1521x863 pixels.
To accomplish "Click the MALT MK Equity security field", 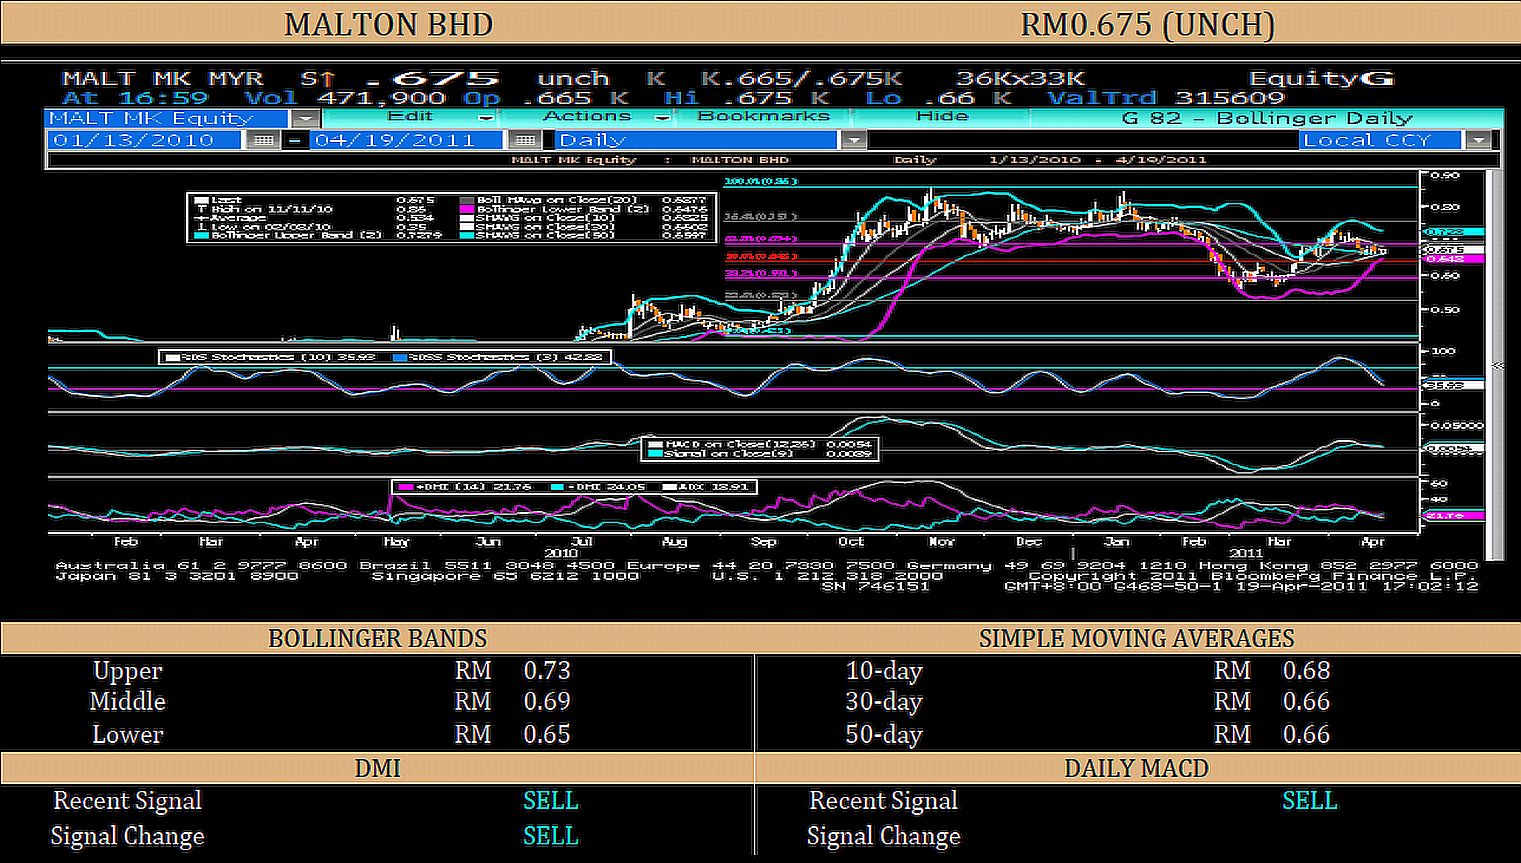I will point(170,118).
